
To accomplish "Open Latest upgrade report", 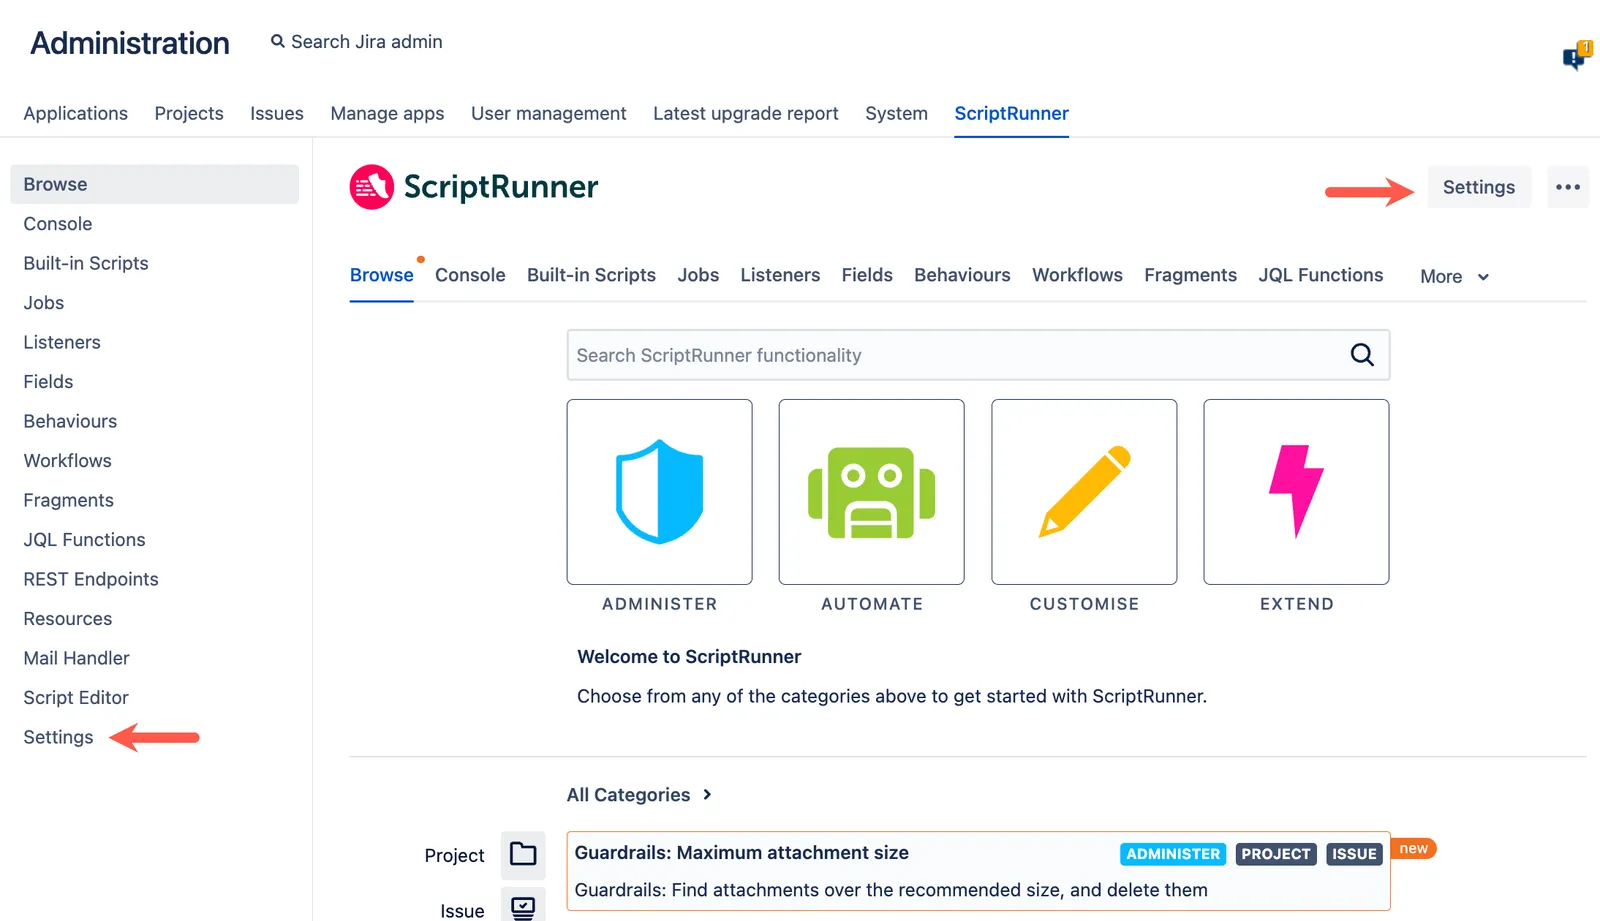I will pos(746,113).
